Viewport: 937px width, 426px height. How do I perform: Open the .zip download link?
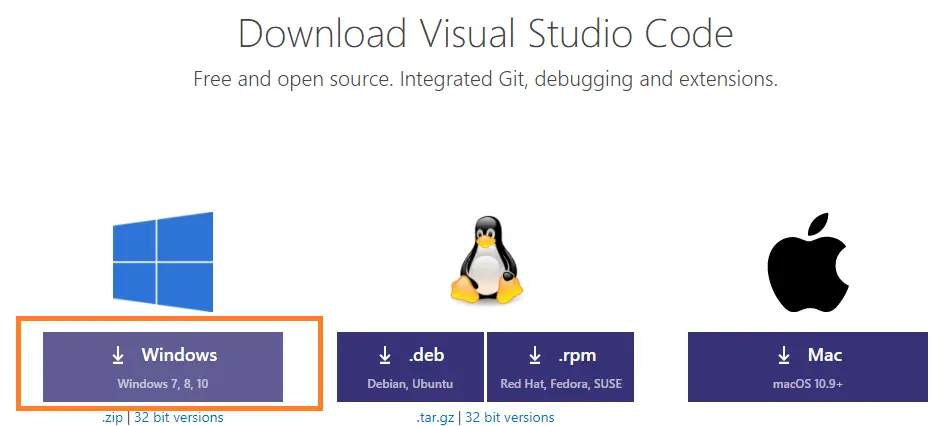point(112,417)
